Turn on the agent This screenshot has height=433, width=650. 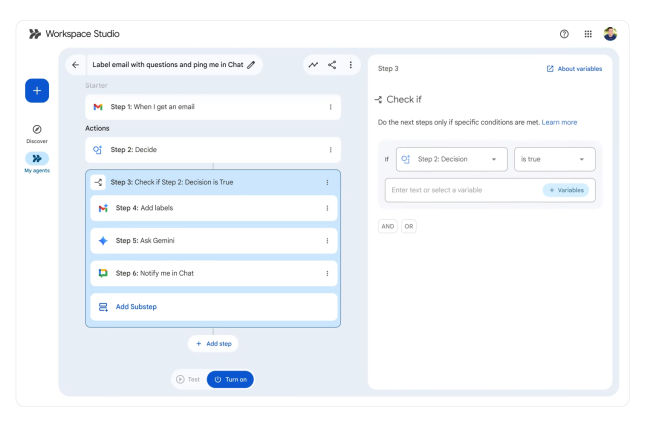pyautogui.click(x=229, y=379)
